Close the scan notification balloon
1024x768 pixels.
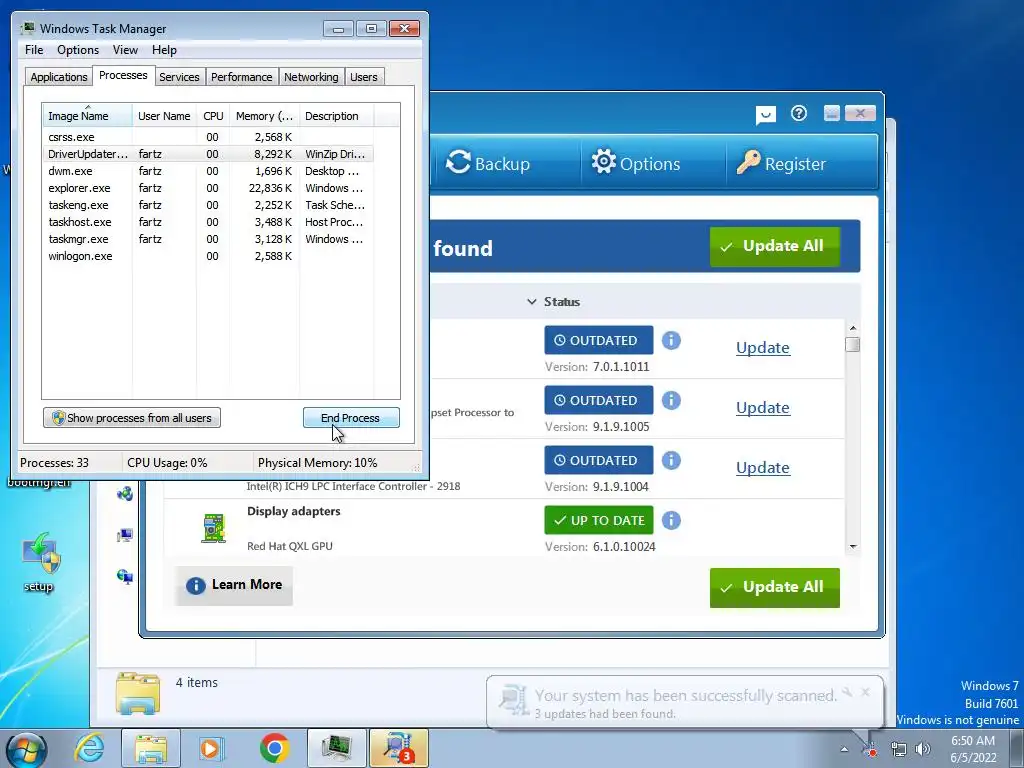click(865, 692)
